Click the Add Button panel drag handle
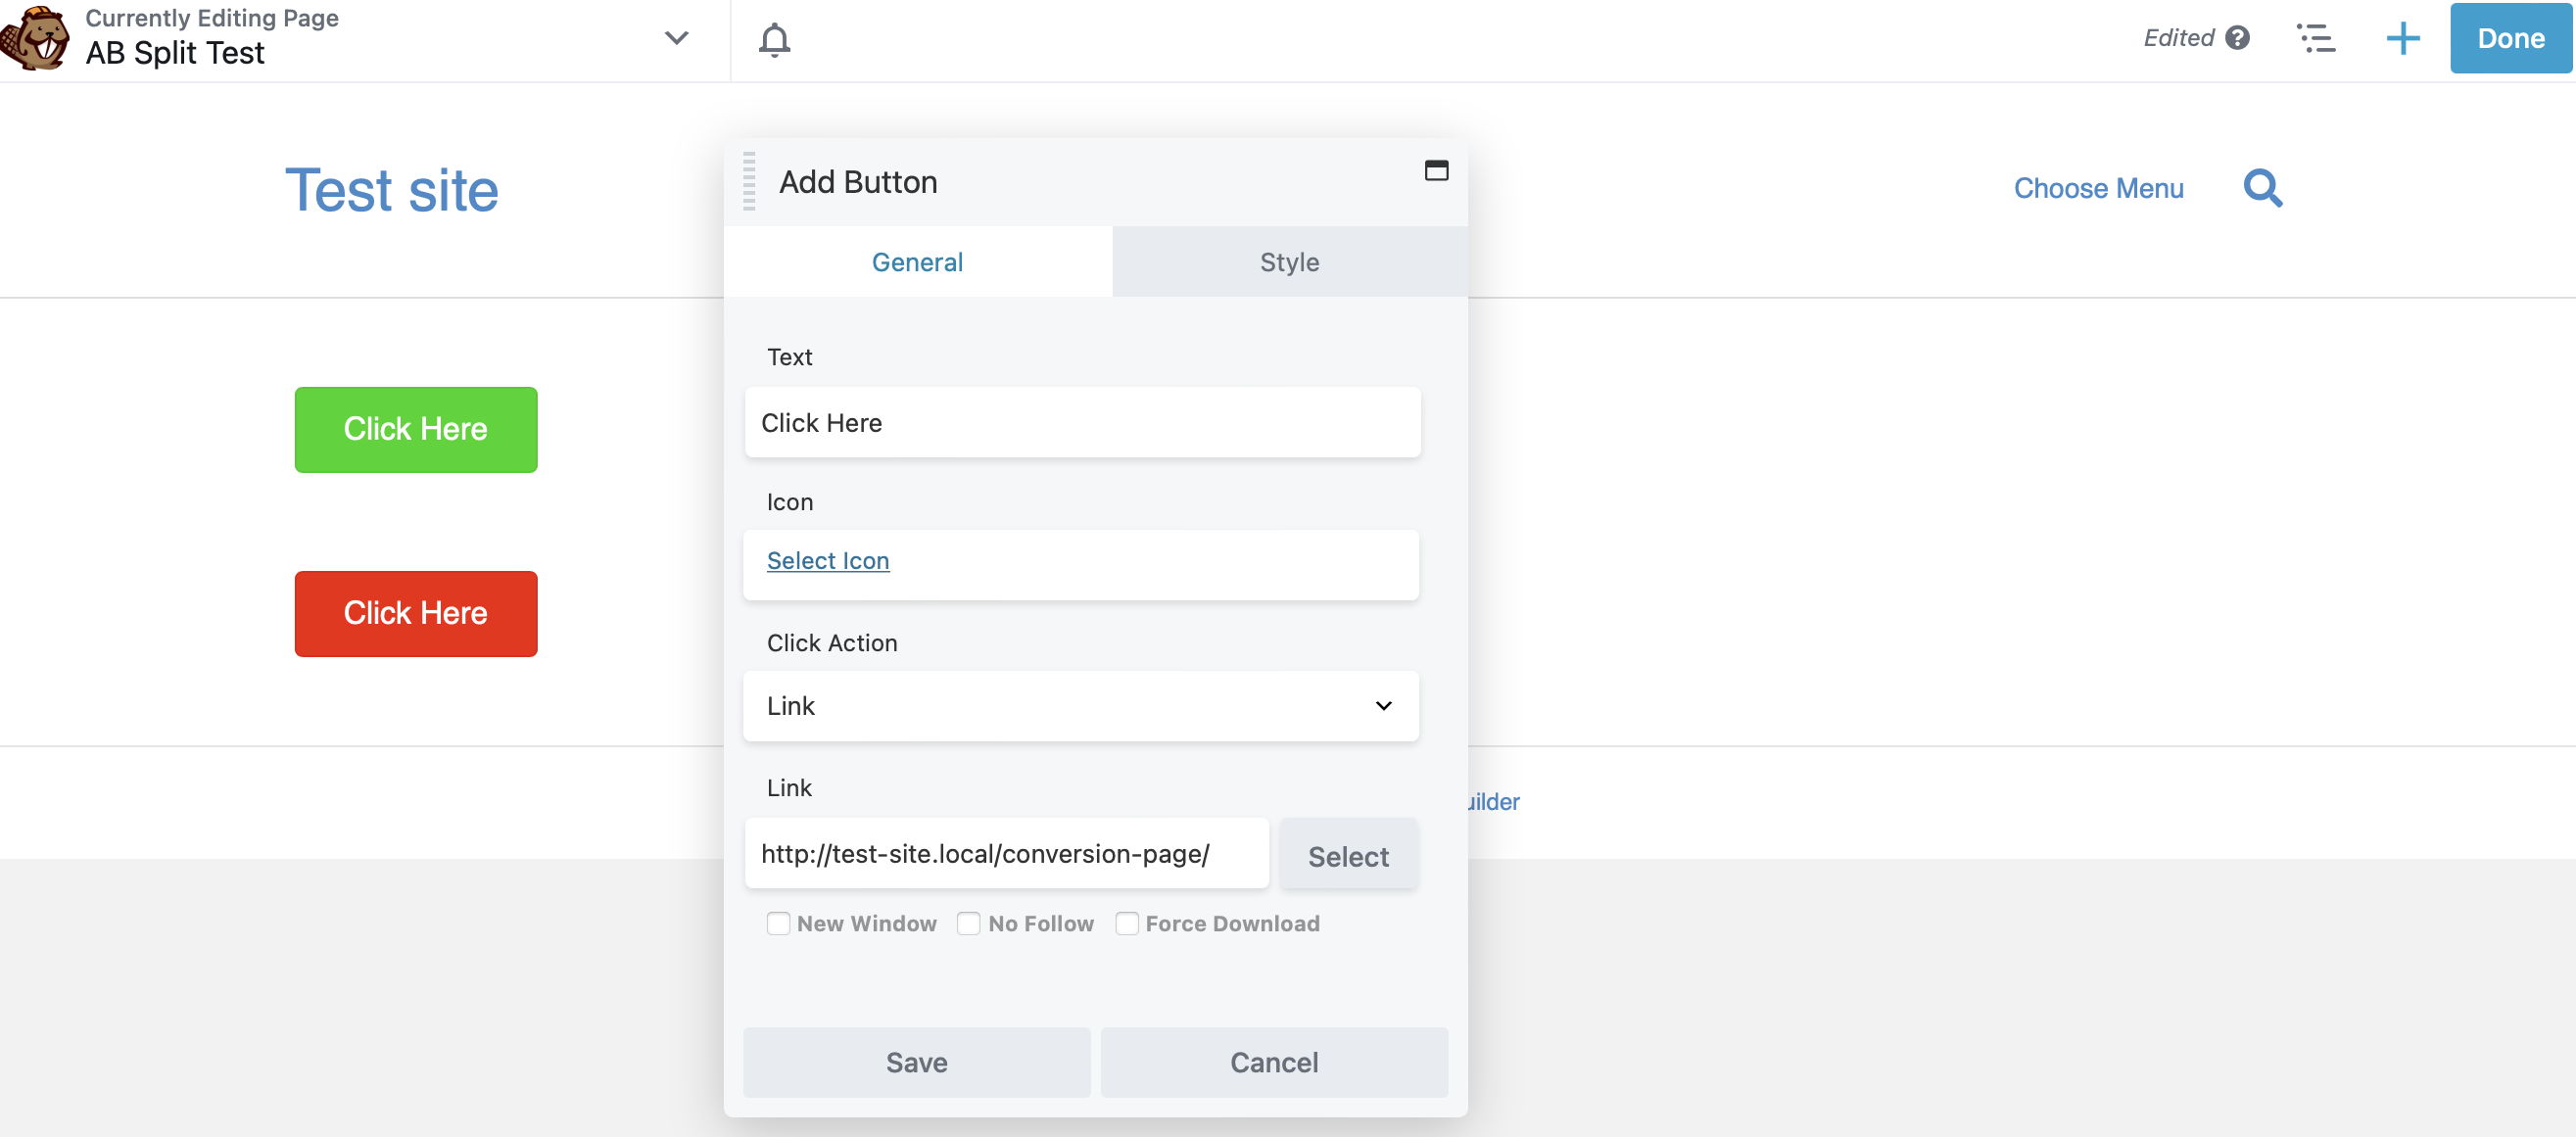The width and height of the screenshot is (2576, 1137). click(x=749, y=182)
